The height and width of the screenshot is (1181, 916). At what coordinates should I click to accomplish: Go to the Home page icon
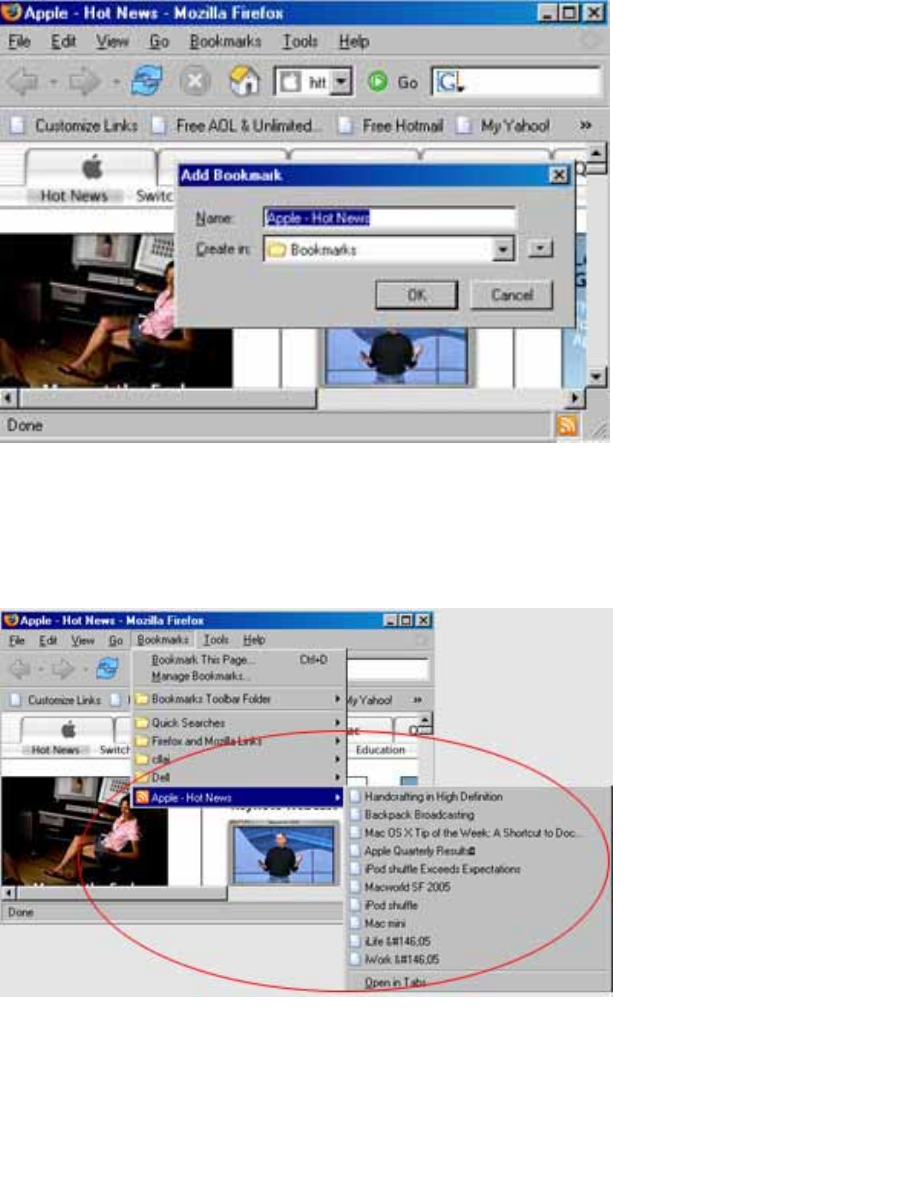click(244, 81)
